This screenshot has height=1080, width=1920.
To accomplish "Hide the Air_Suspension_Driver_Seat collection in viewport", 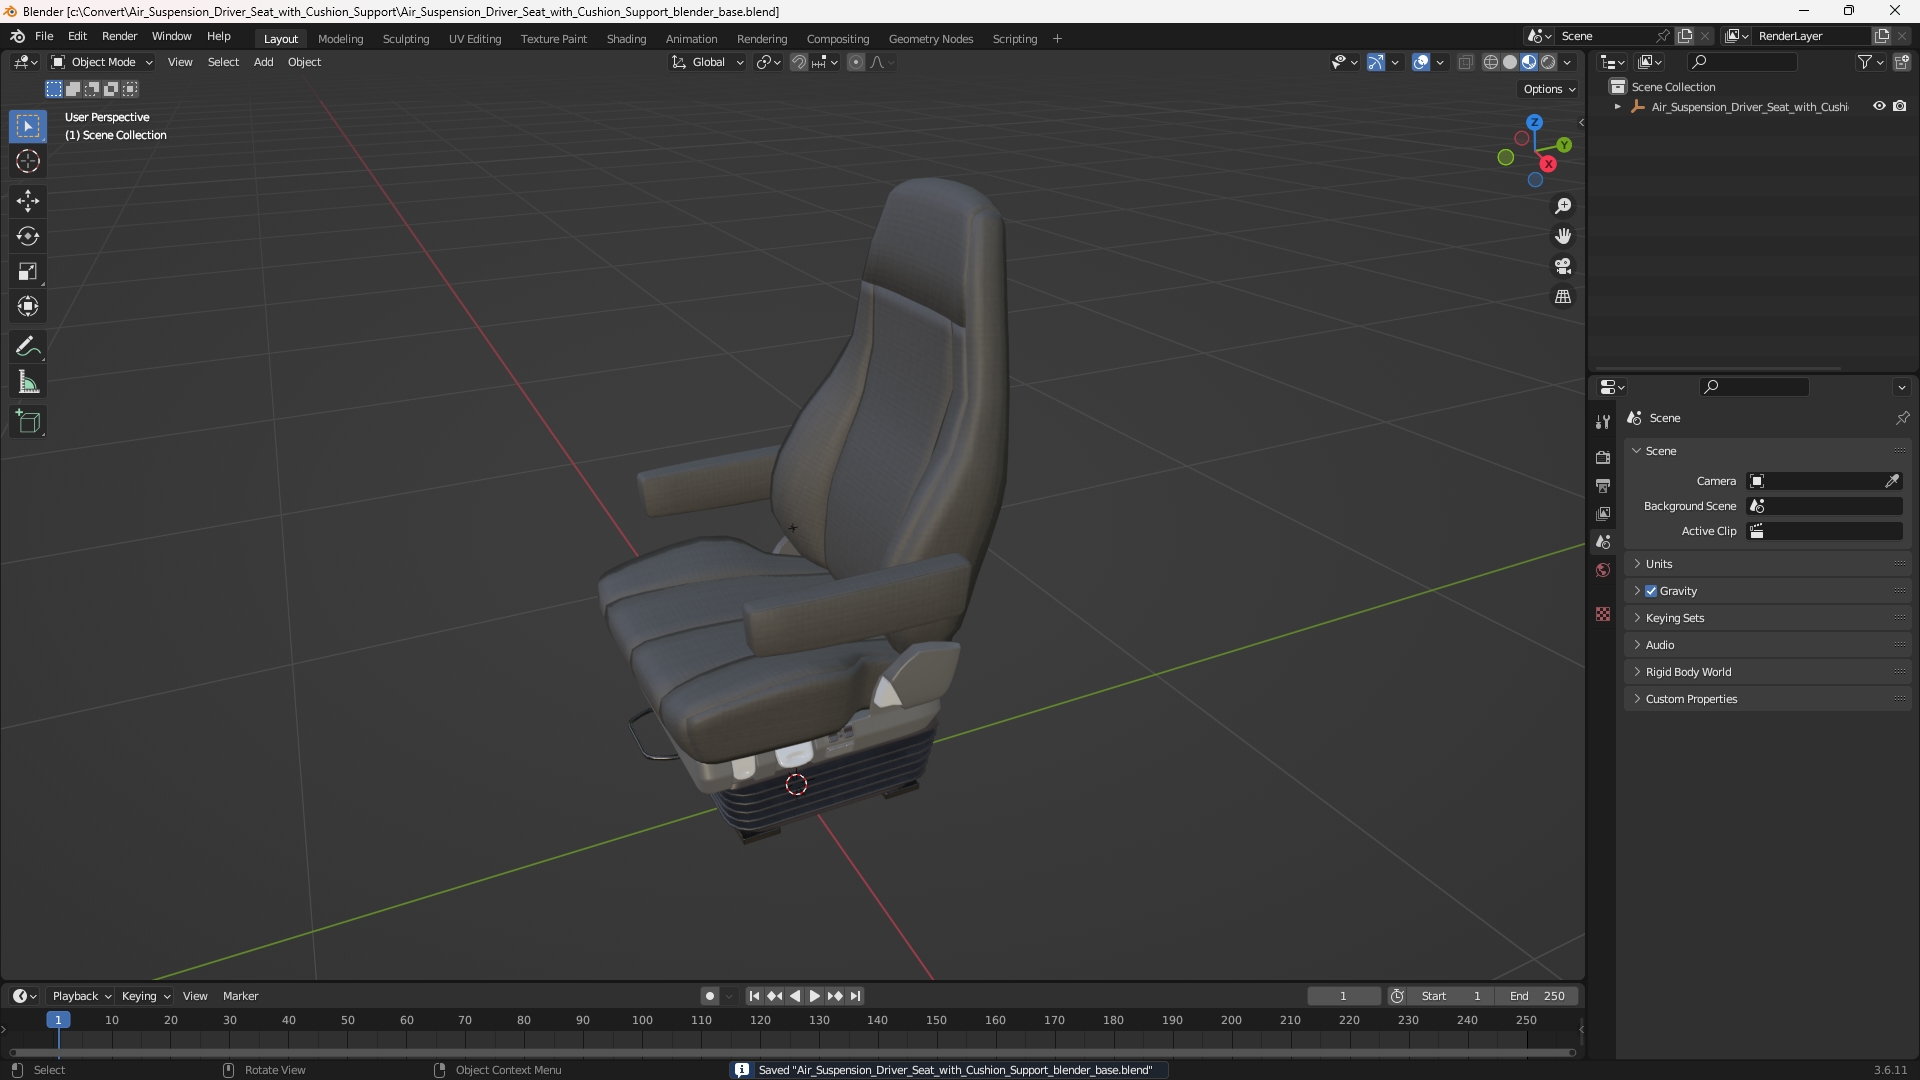I will point(1879,106).
